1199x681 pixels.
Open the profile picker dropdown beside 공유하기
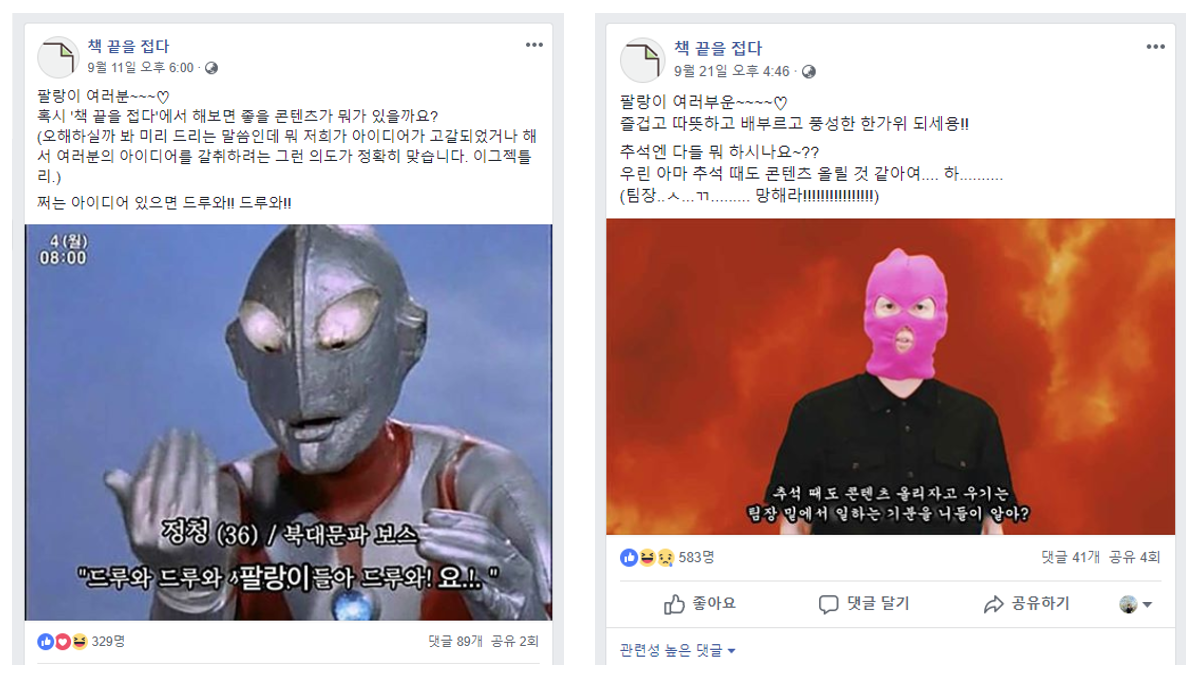(1136, 605)
